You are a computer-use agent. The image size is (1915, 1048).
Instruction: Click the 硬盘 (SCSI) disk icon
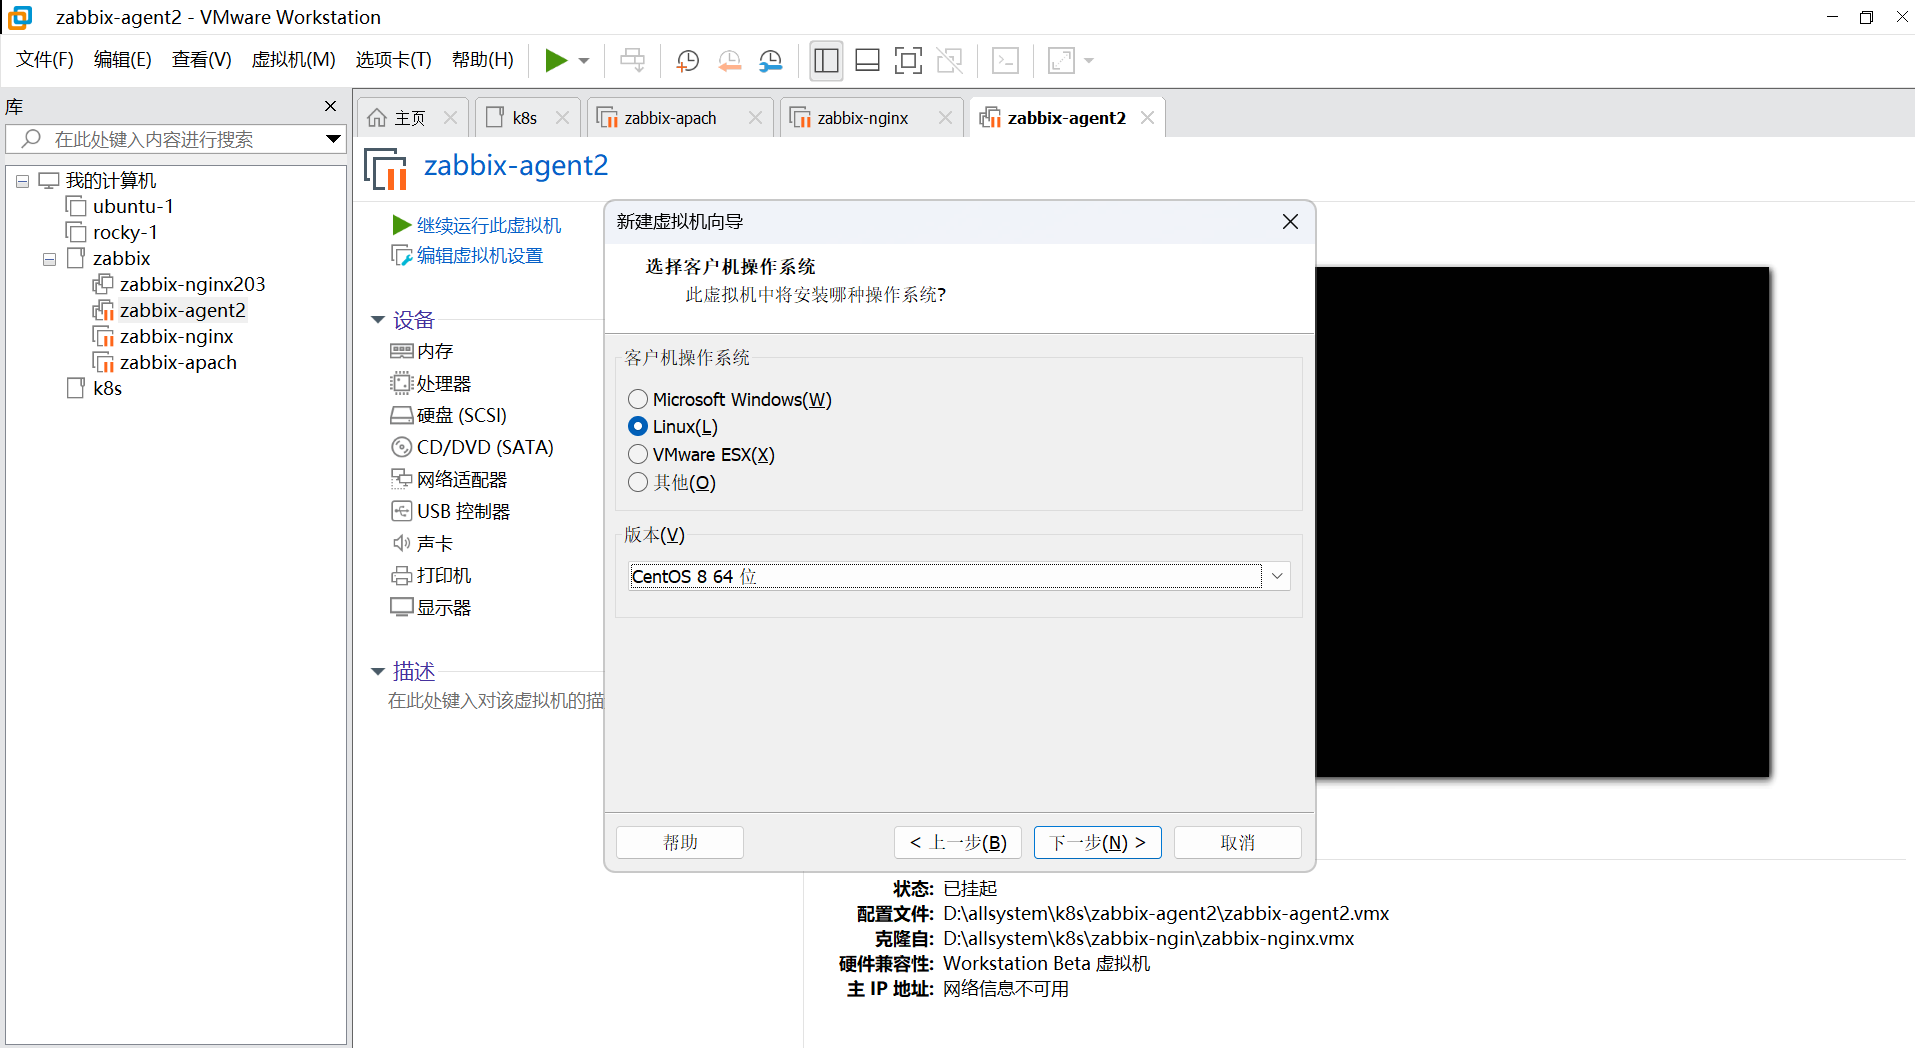(x=401, y=415)
